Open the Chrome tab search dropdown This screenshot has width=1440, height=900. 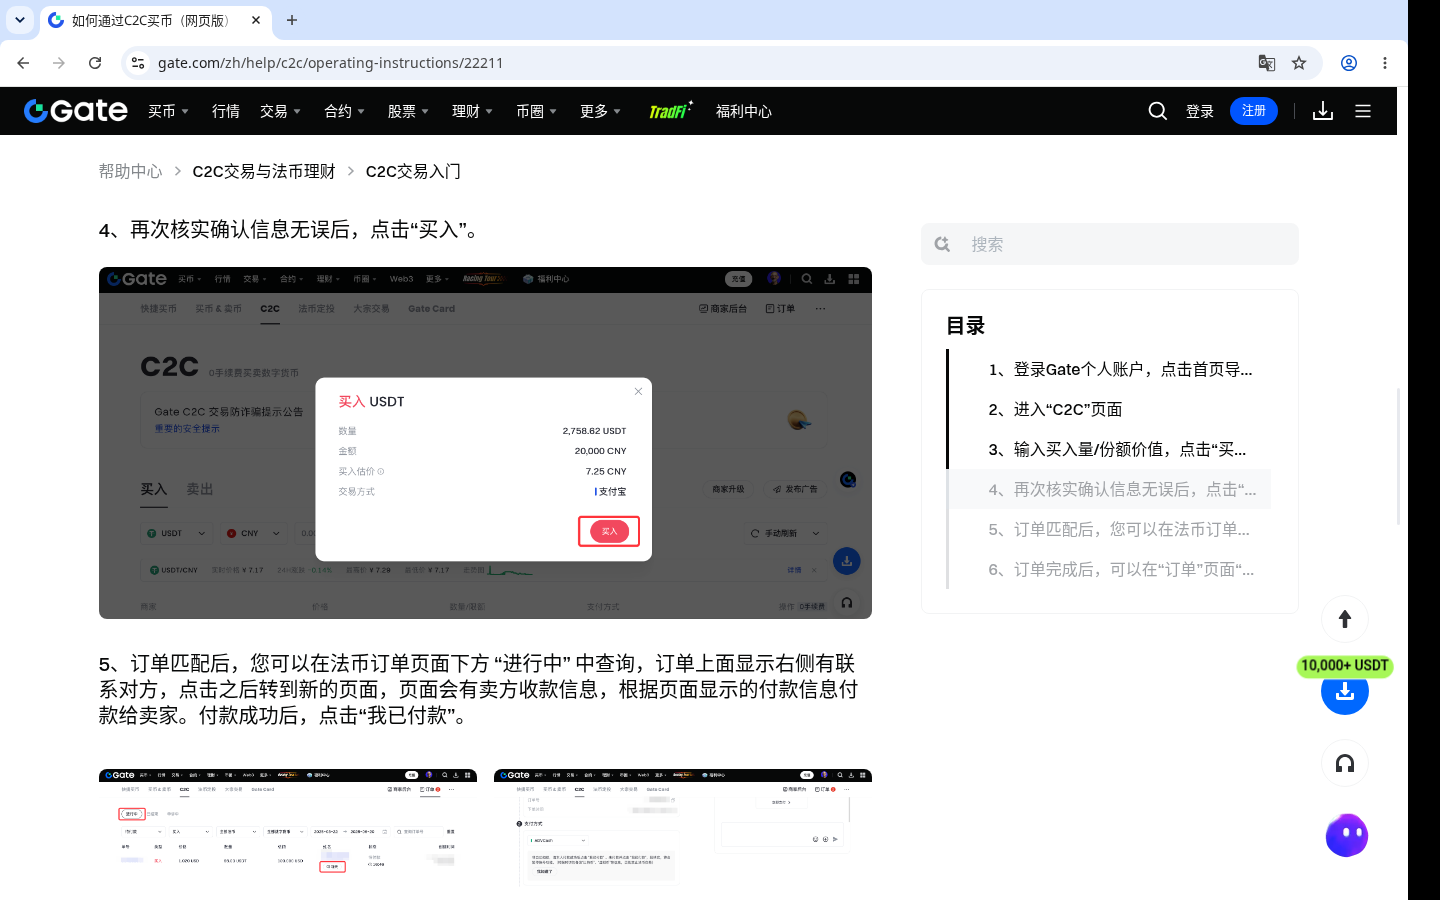click(x=20, y=20)
